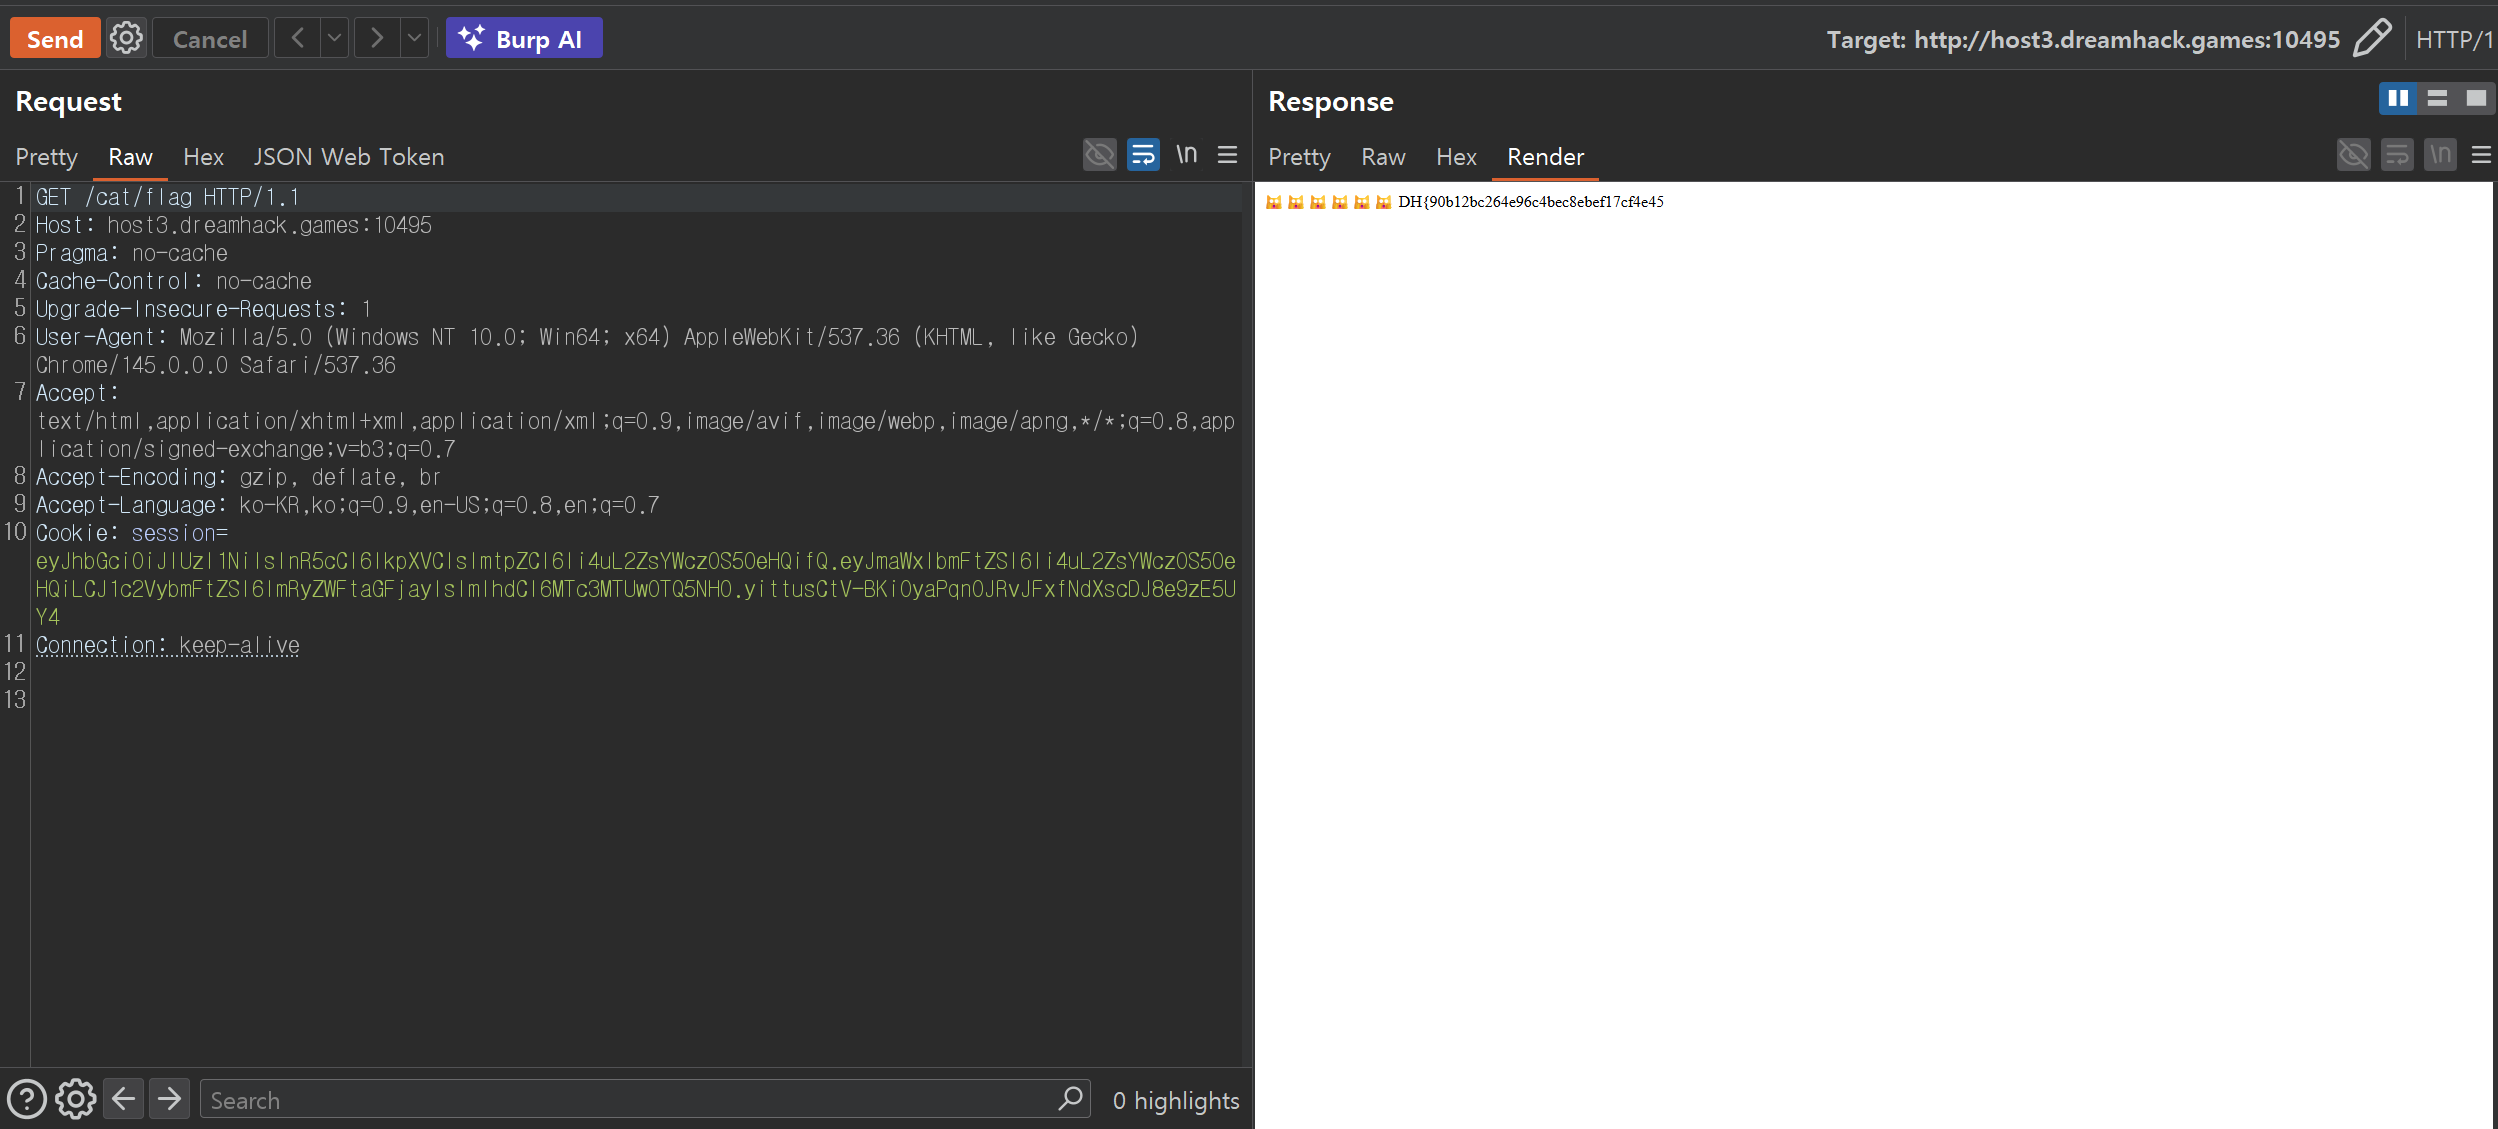Expand back history dropdown arrow

(x=334, y=38)
